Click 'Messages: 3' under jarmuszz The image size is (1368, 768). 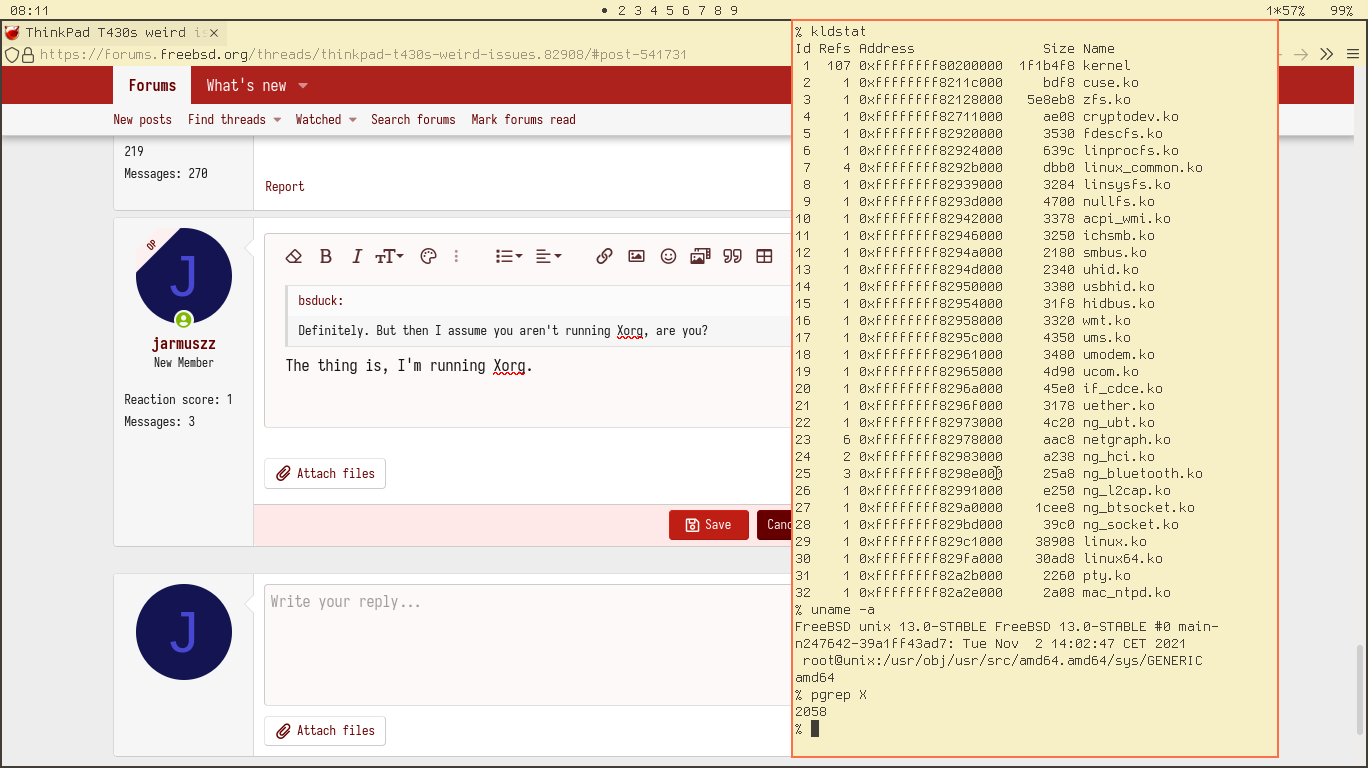(160, 422)
